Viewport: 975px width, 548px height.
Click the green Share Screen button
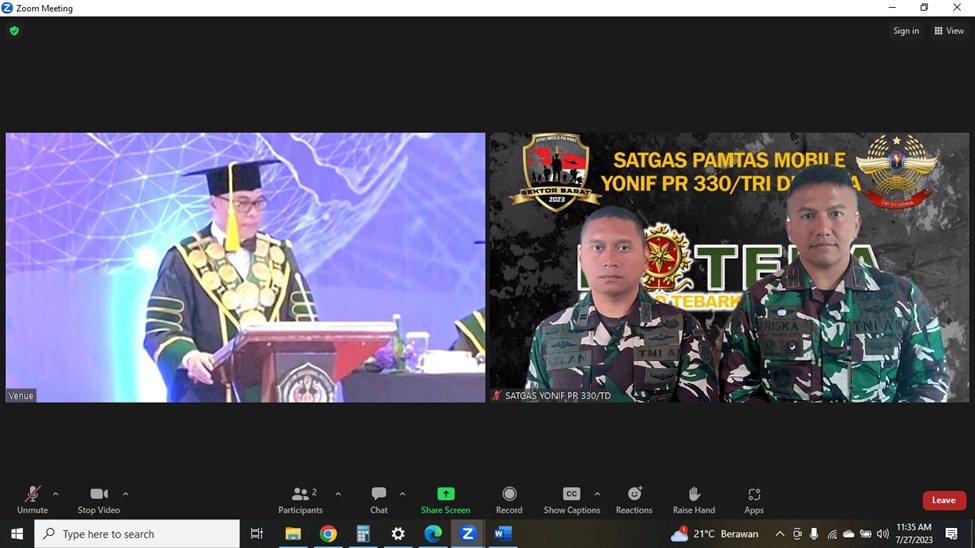(445, 500)
